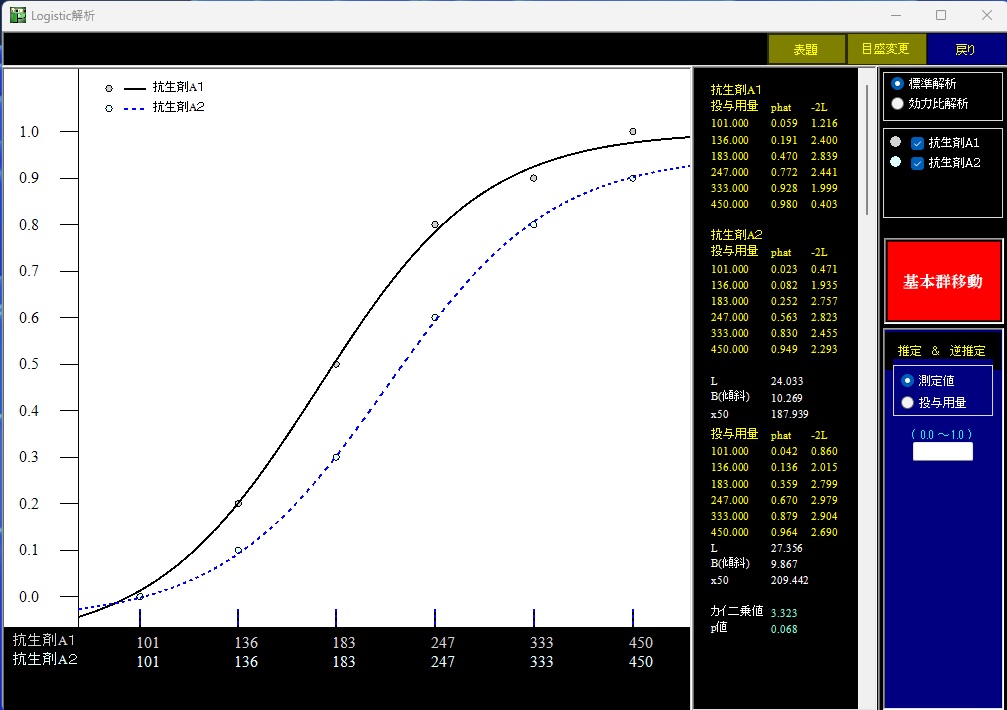The height and width of the screenshot is (710, 1007).
Task: Click the estimate input field under (0.0～1.0)
Action: tap(942, 452)
